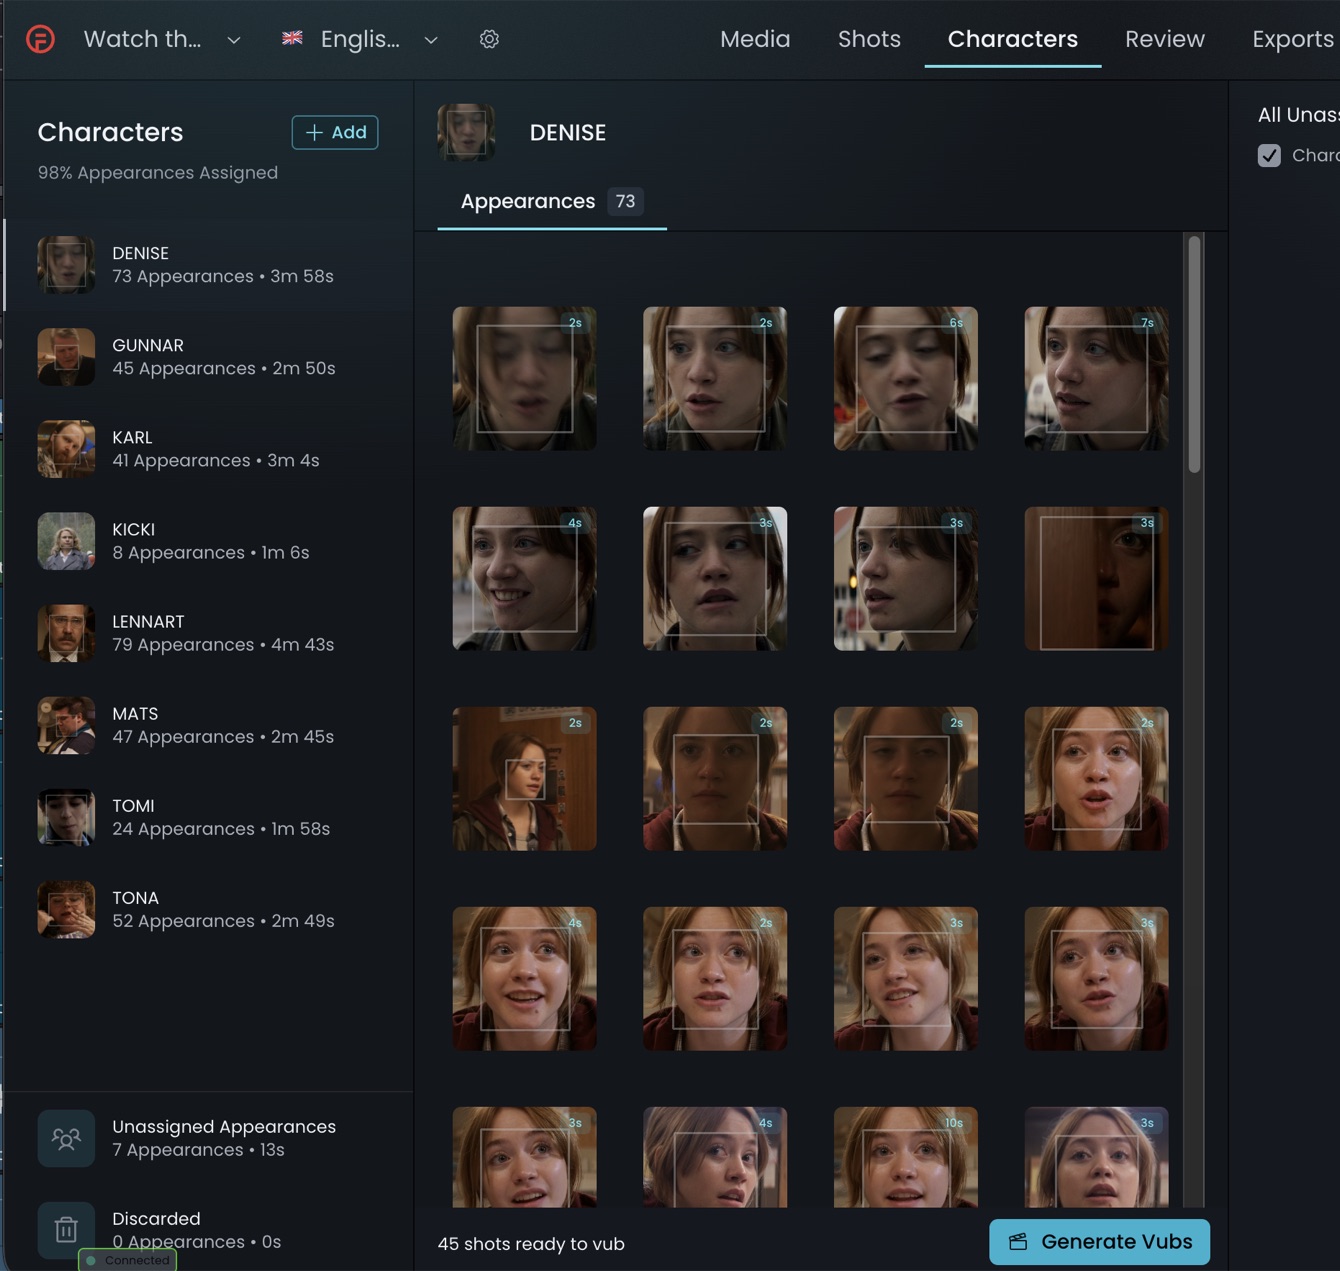Select the Characters tab
Viewport: 1340px width, 1271px height.
click(x=1013, y=39)
